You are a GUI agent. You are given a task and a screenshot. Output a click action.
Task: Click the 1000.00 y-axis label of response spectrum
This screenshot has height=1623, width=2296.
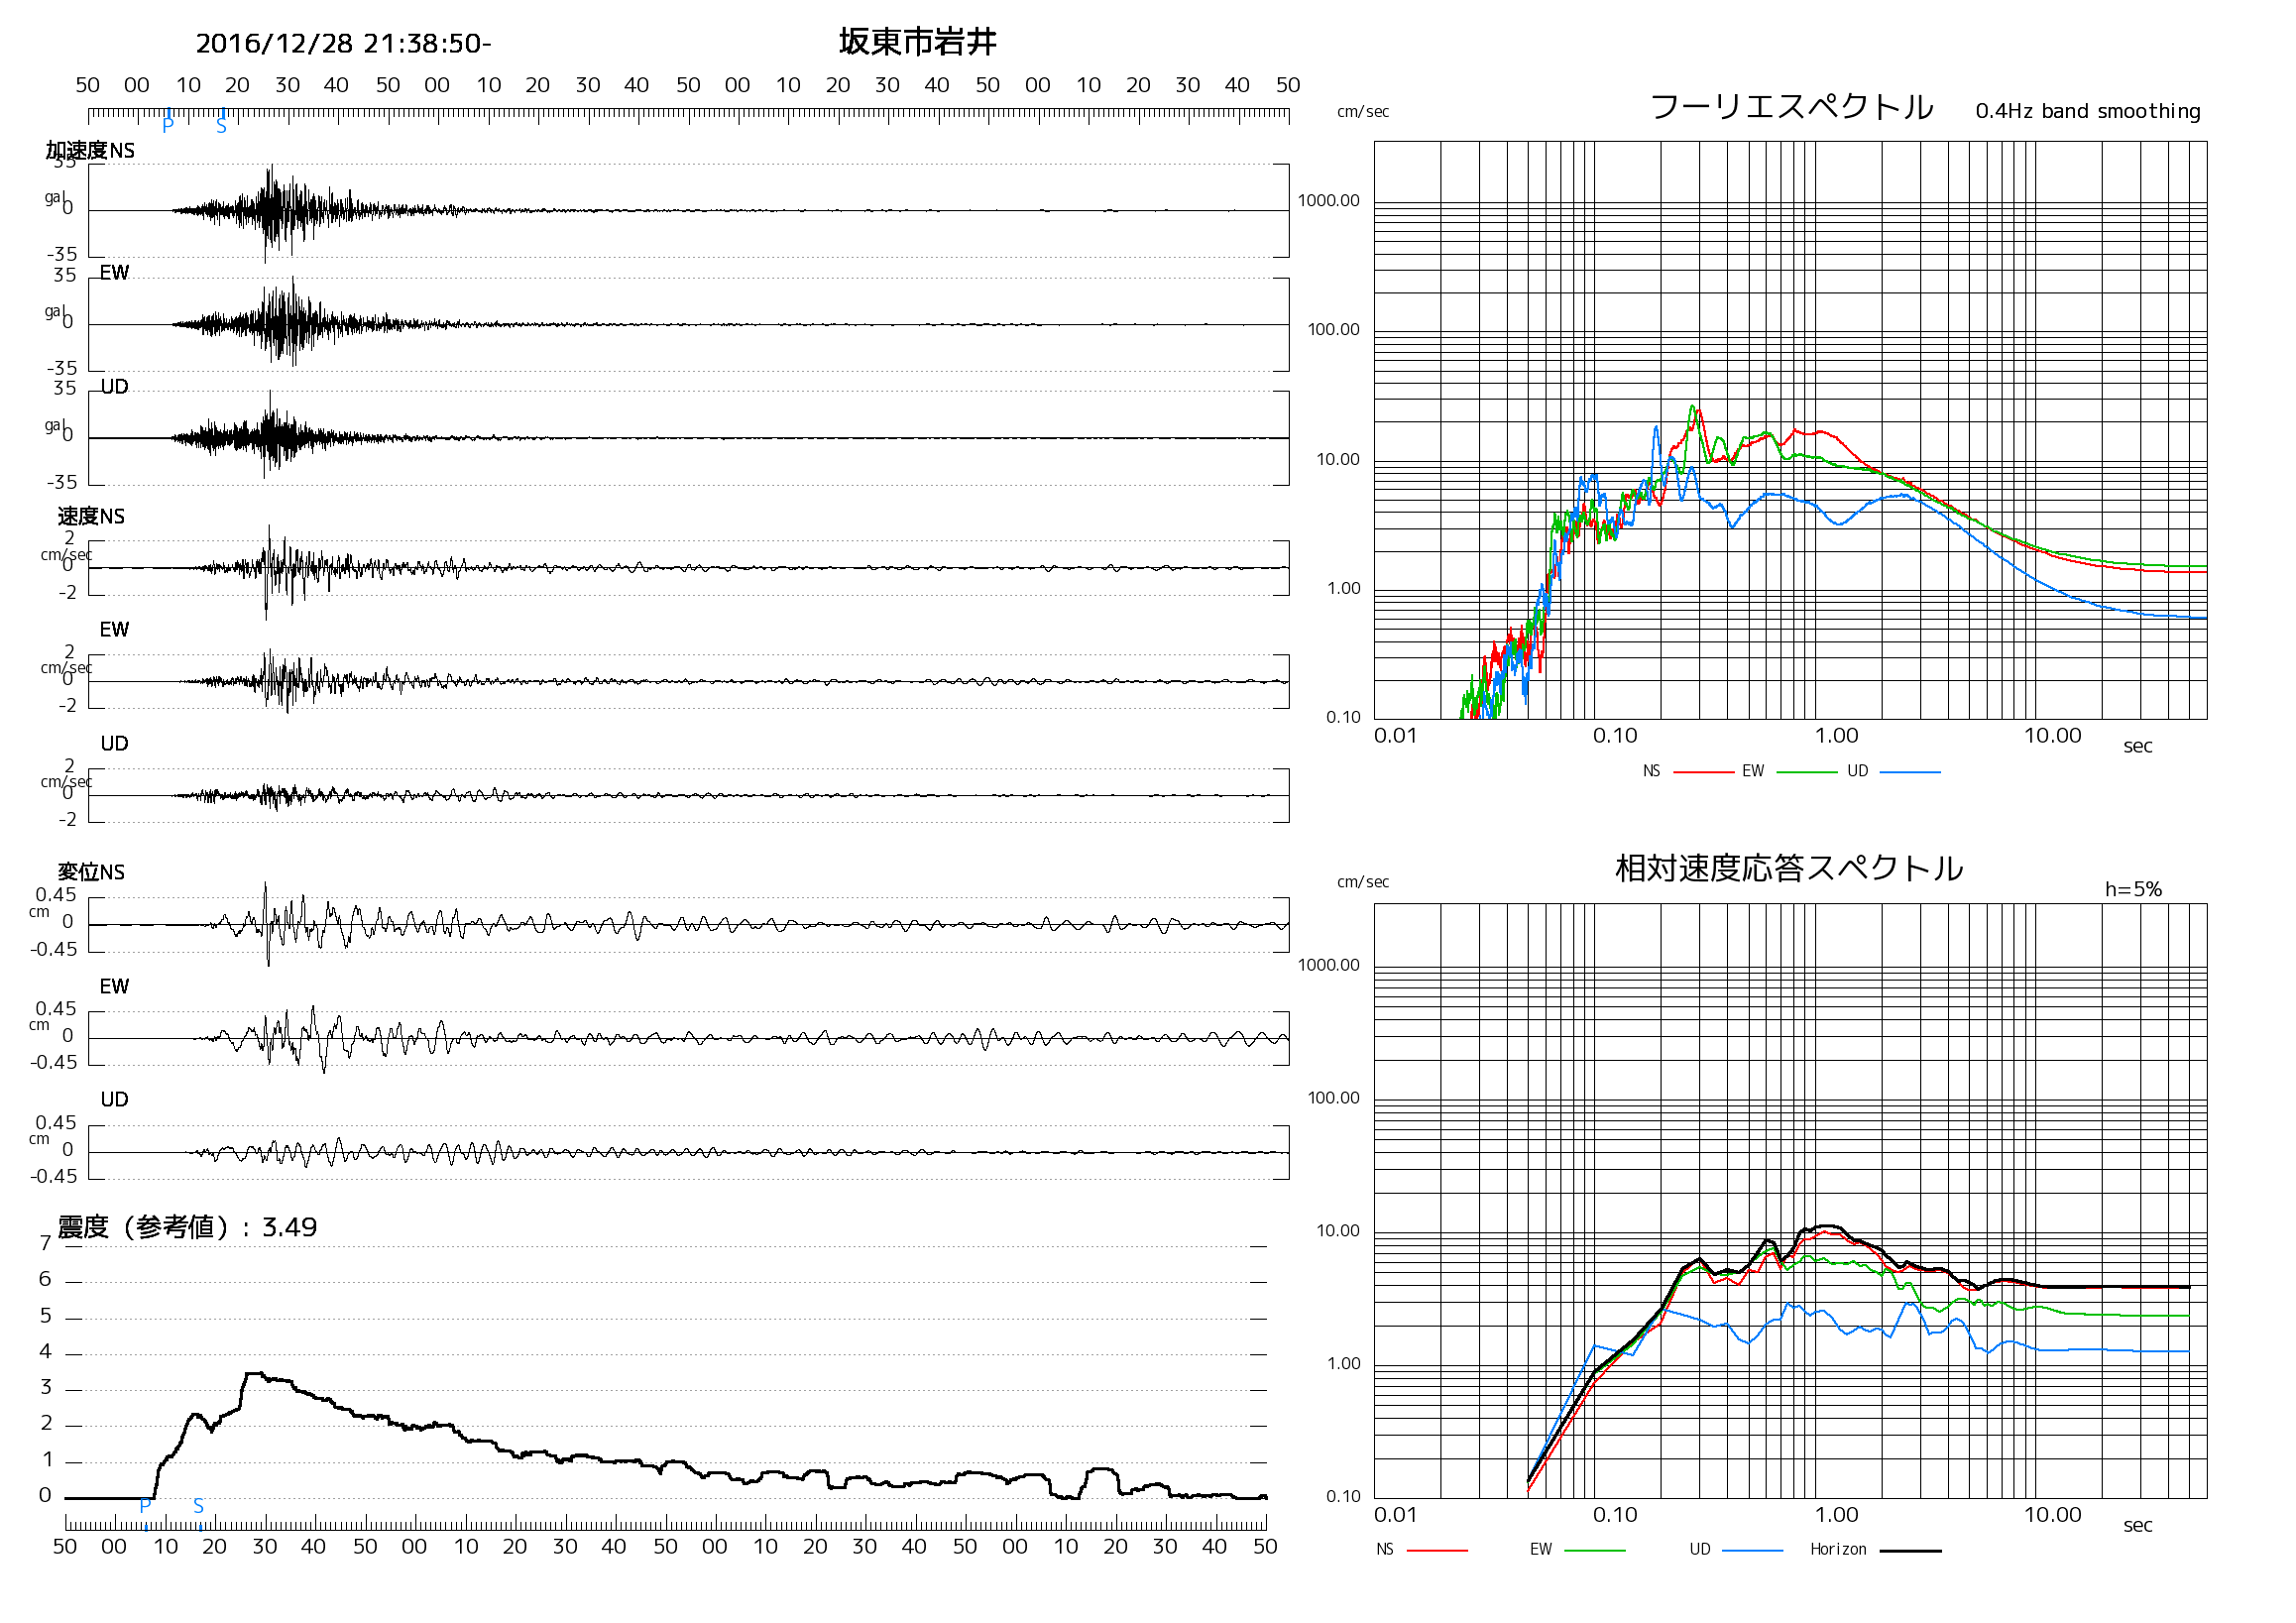tap(1329, 965)
